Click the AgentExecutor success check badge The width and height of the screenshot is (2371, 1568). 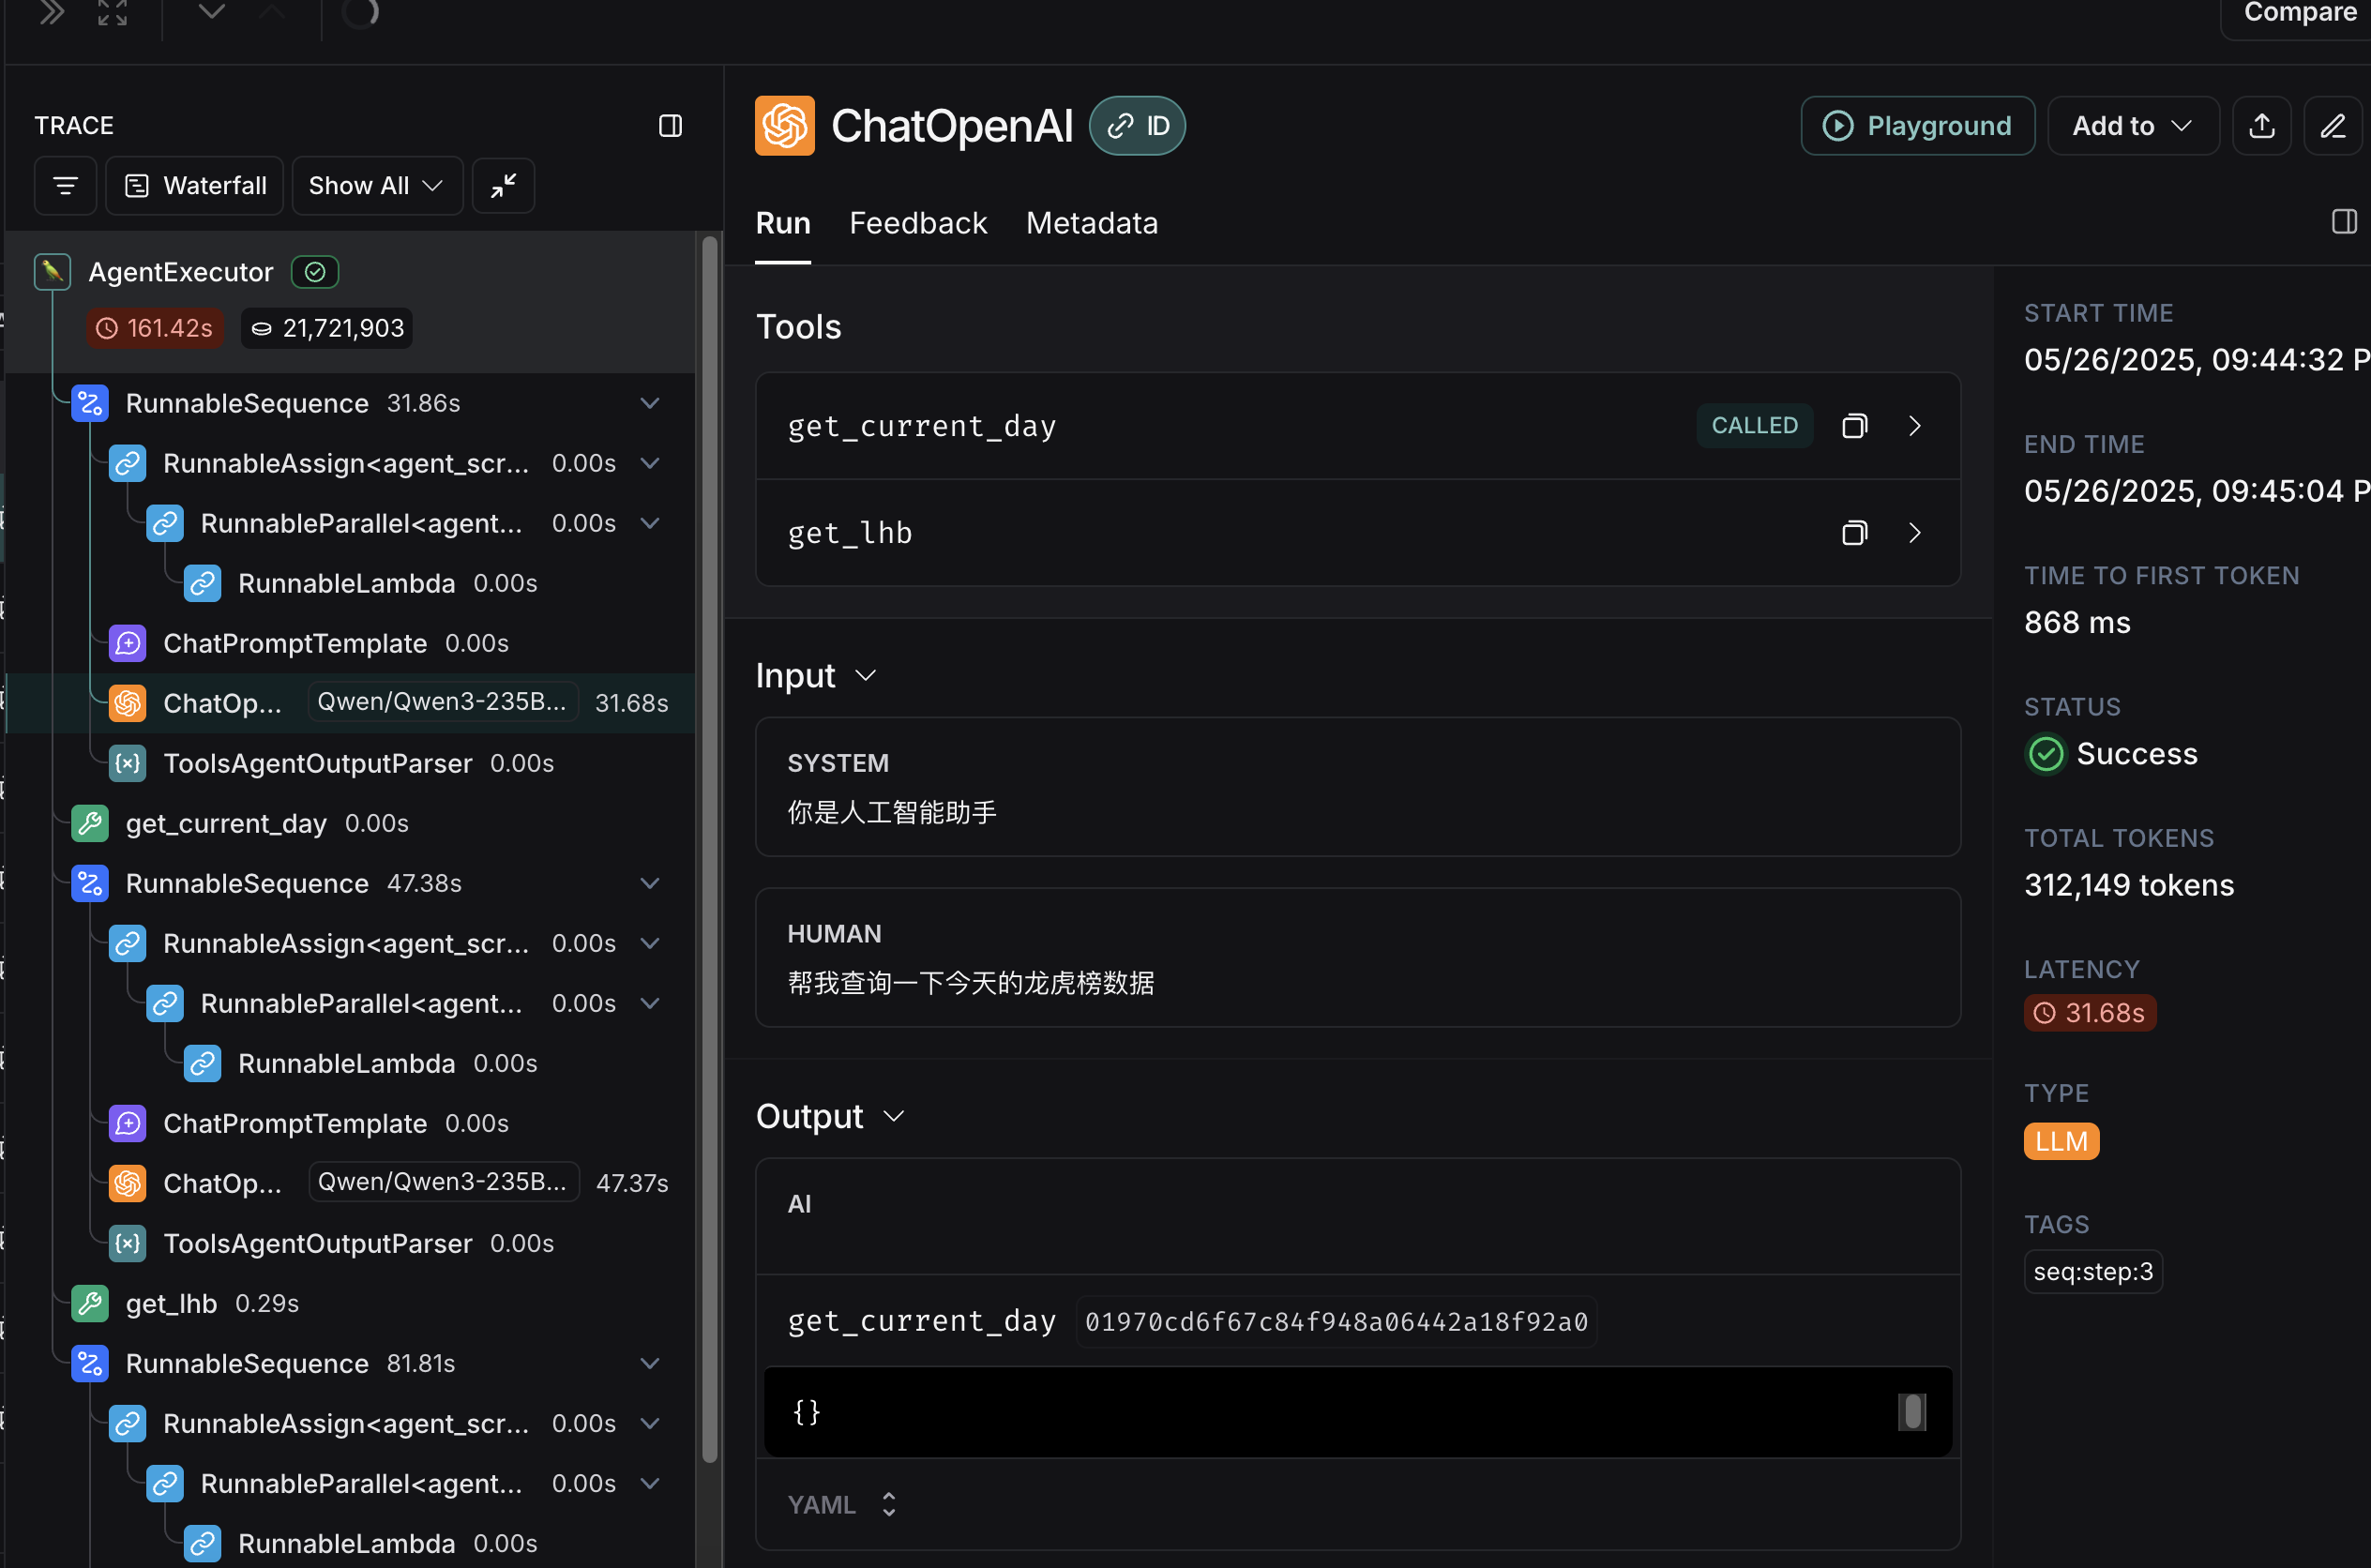pyautogui.click(x=315, y=272)
